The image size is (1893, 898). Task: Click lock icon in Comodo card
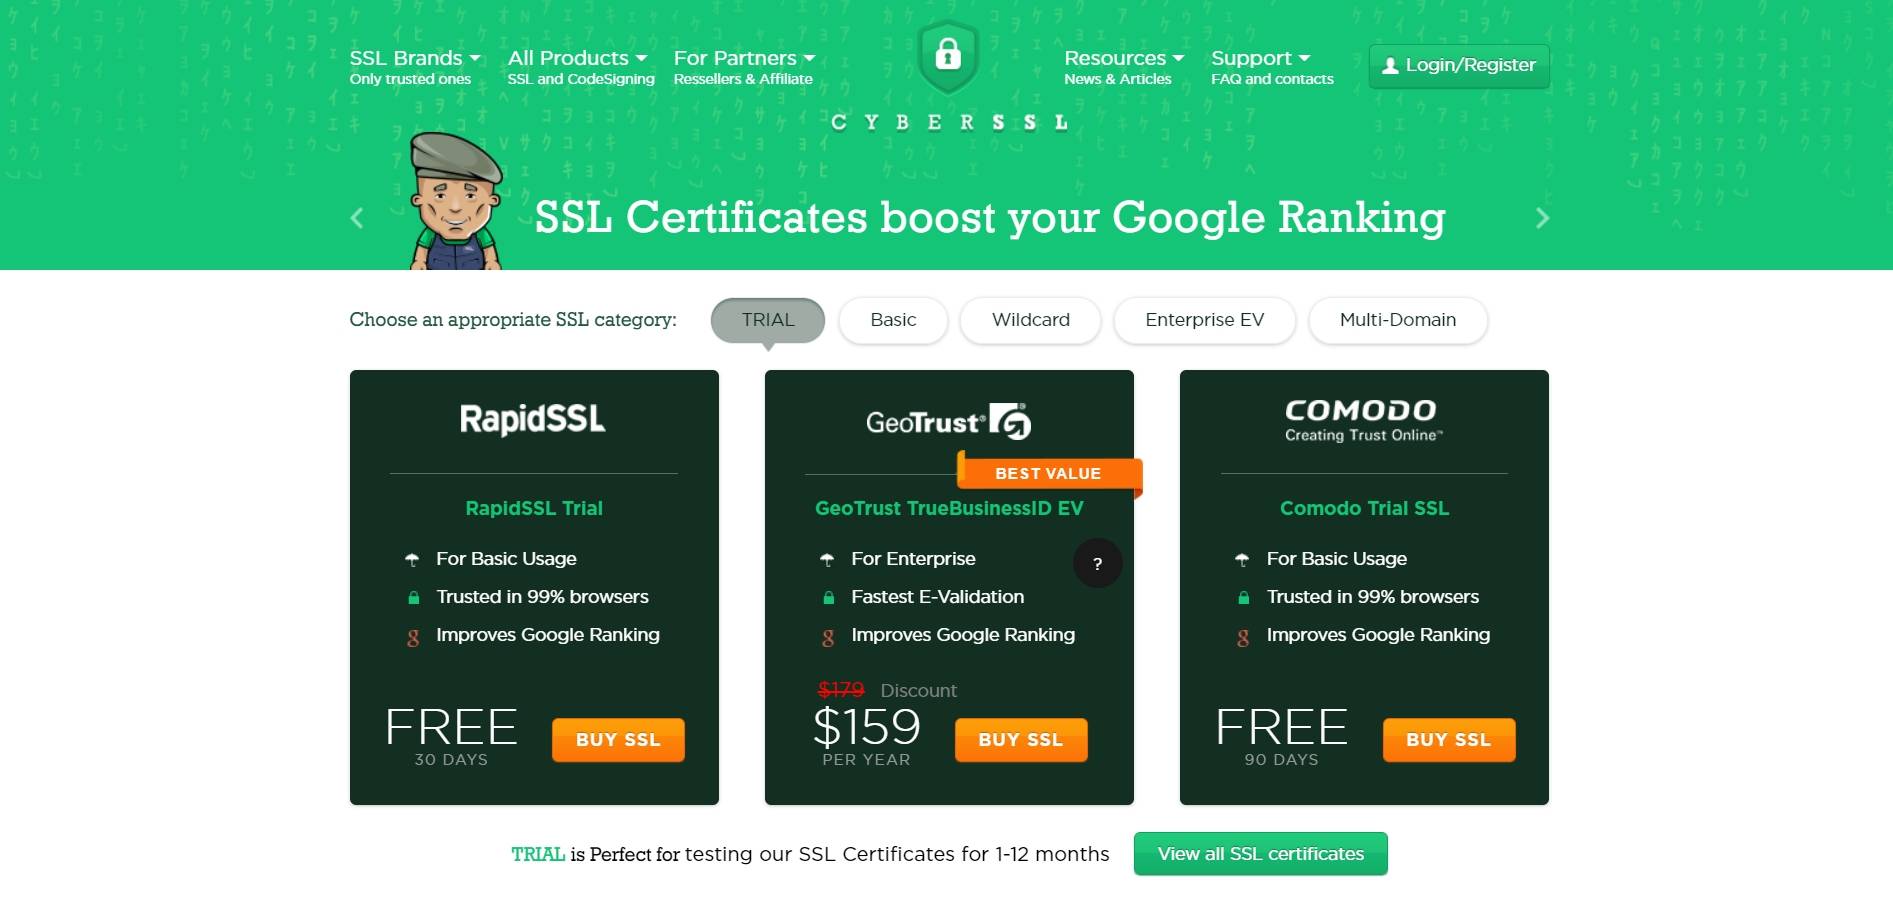1243,598
